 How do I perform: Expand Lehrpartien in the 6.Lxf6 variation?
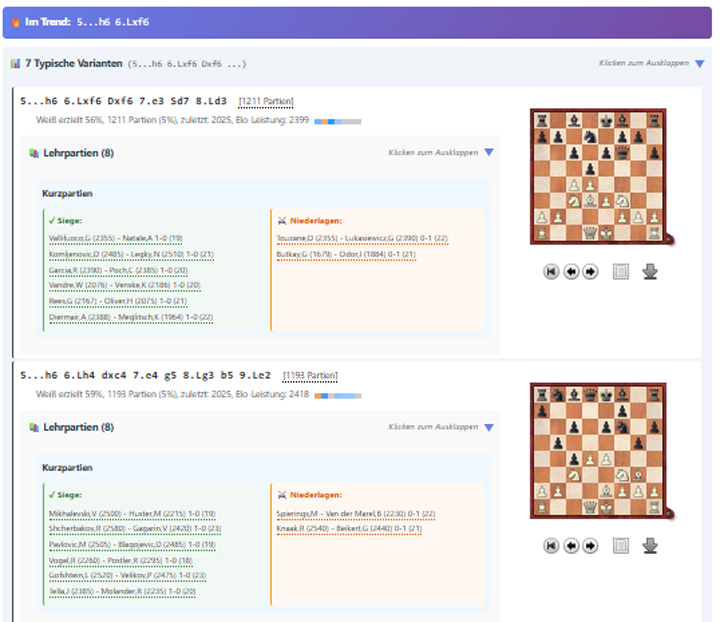[488, 153]
